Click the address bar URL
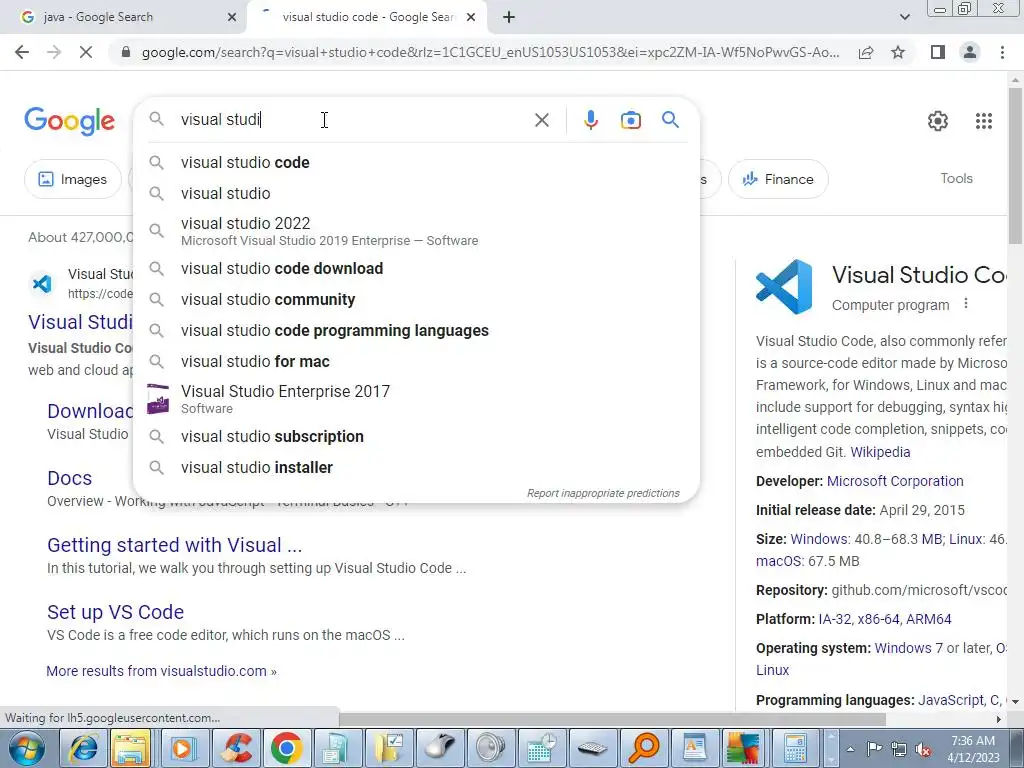 pos(490,52)
